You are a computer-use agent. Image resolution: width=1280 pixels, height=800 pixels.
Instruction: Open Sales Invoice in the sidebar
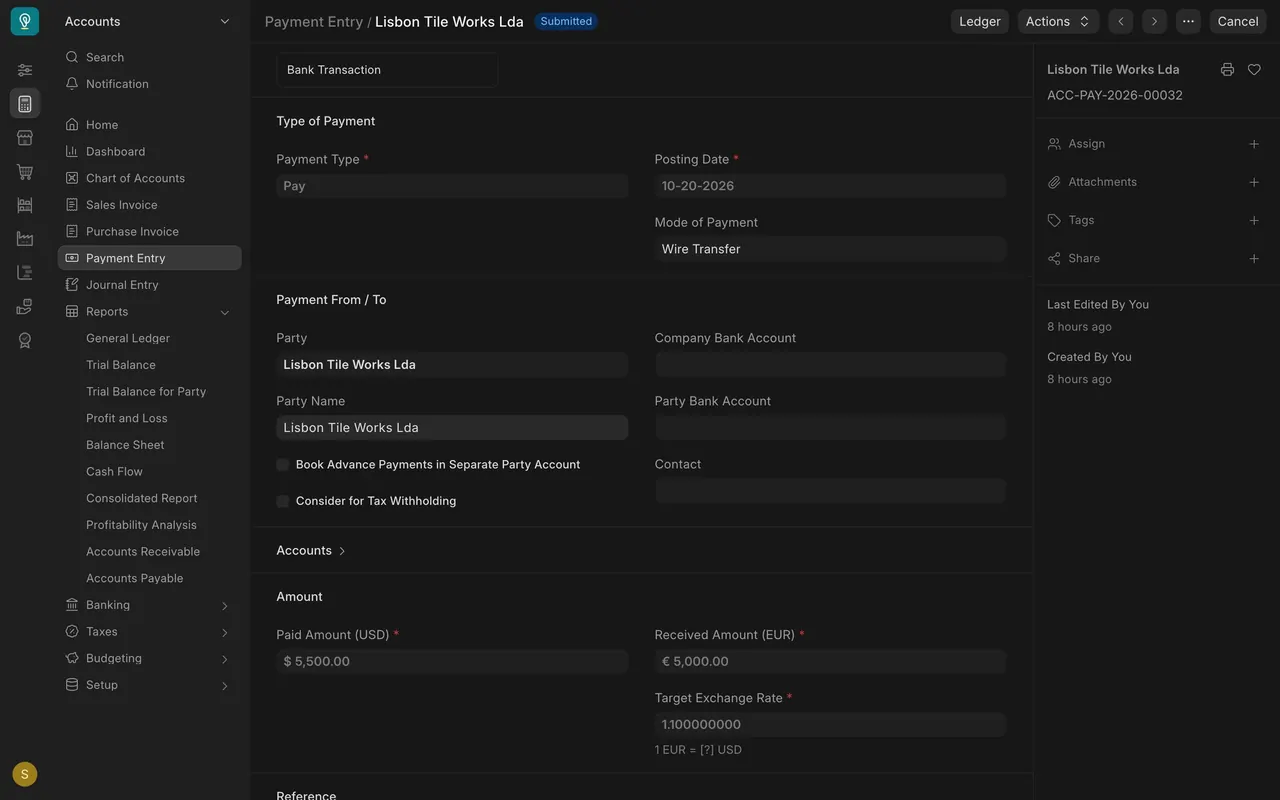point(149,205)
